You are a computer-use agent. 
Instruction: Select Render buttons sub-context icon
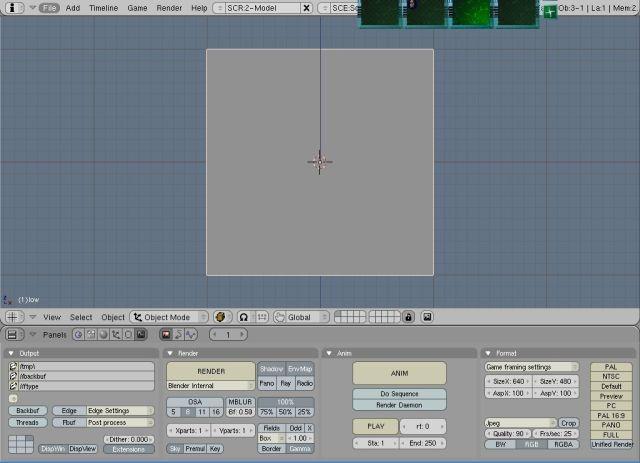tap(166, 335)
